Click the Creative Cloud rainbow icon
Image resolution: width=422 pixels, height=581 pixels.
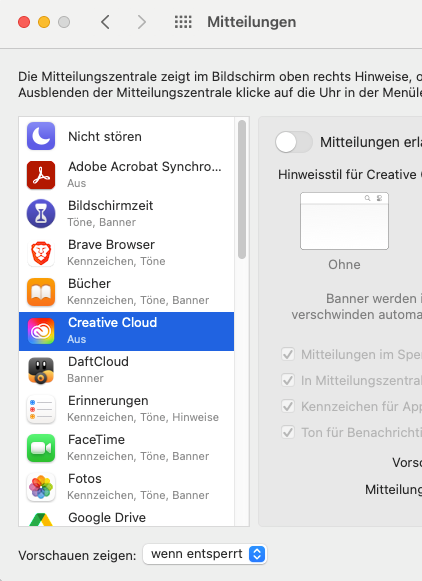point(41,331)
